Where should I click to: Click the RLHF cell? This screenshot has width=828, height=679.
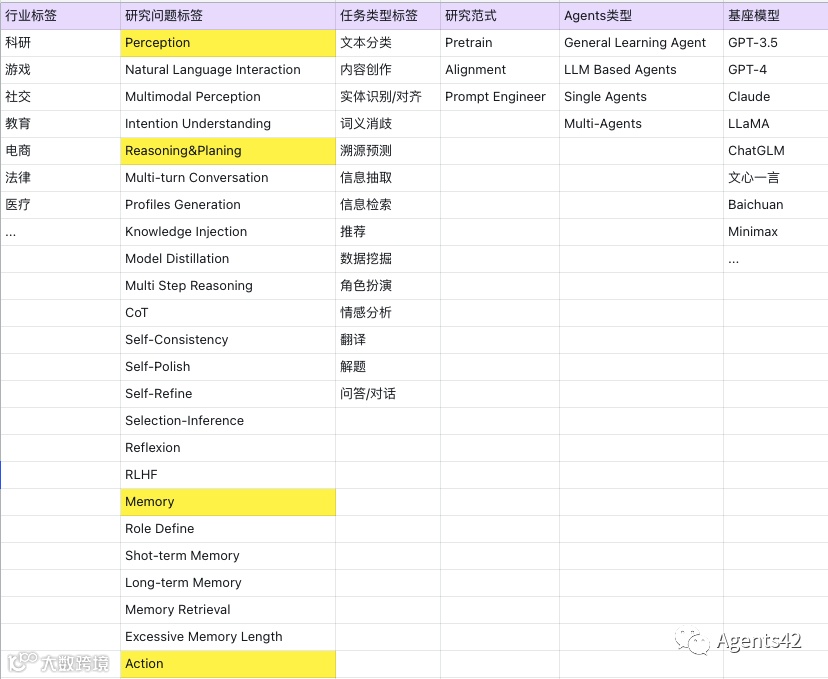228,475
